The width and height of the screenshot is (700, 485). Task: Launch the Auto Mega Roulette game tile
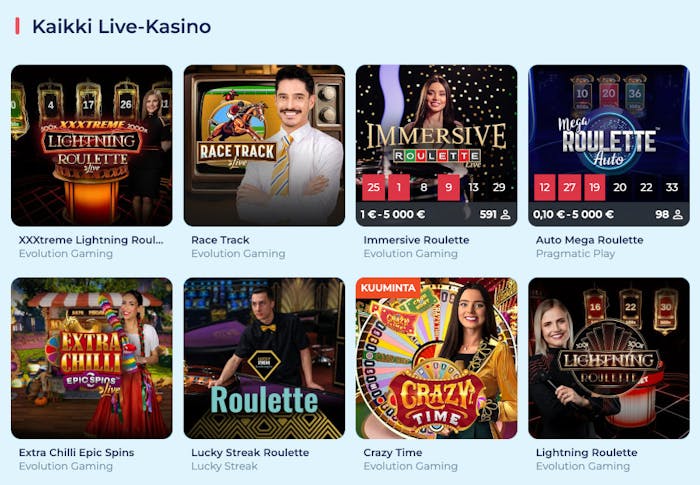click(x=609, y=145)
